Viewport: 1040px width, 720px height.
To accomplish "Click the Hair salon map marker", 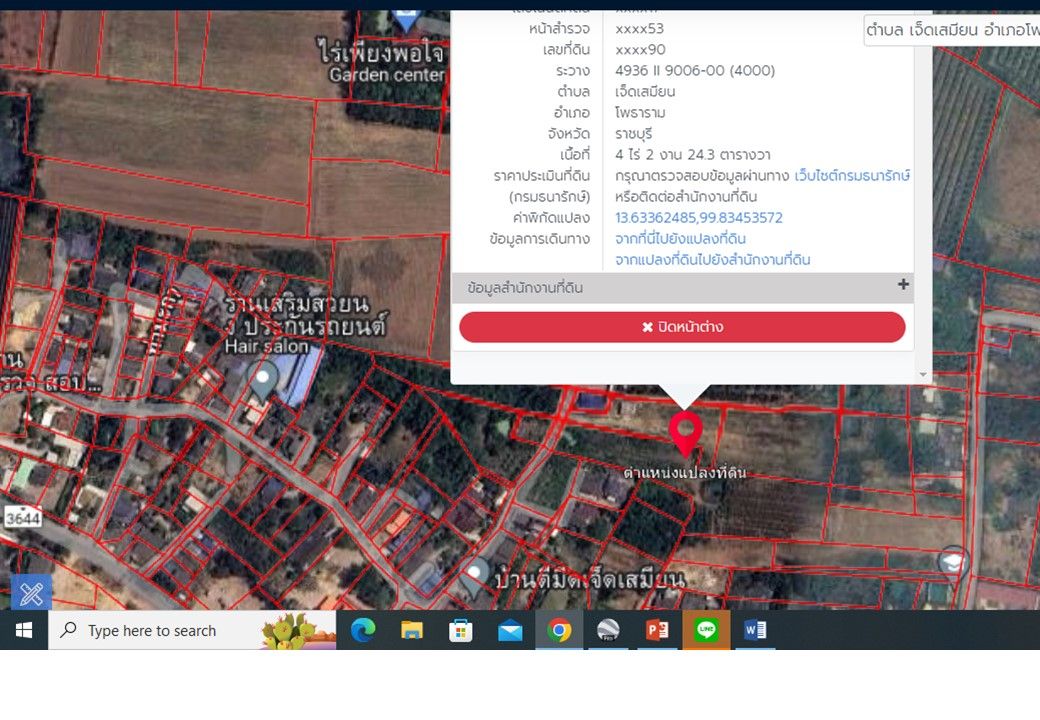I will [x=263, y=382].
